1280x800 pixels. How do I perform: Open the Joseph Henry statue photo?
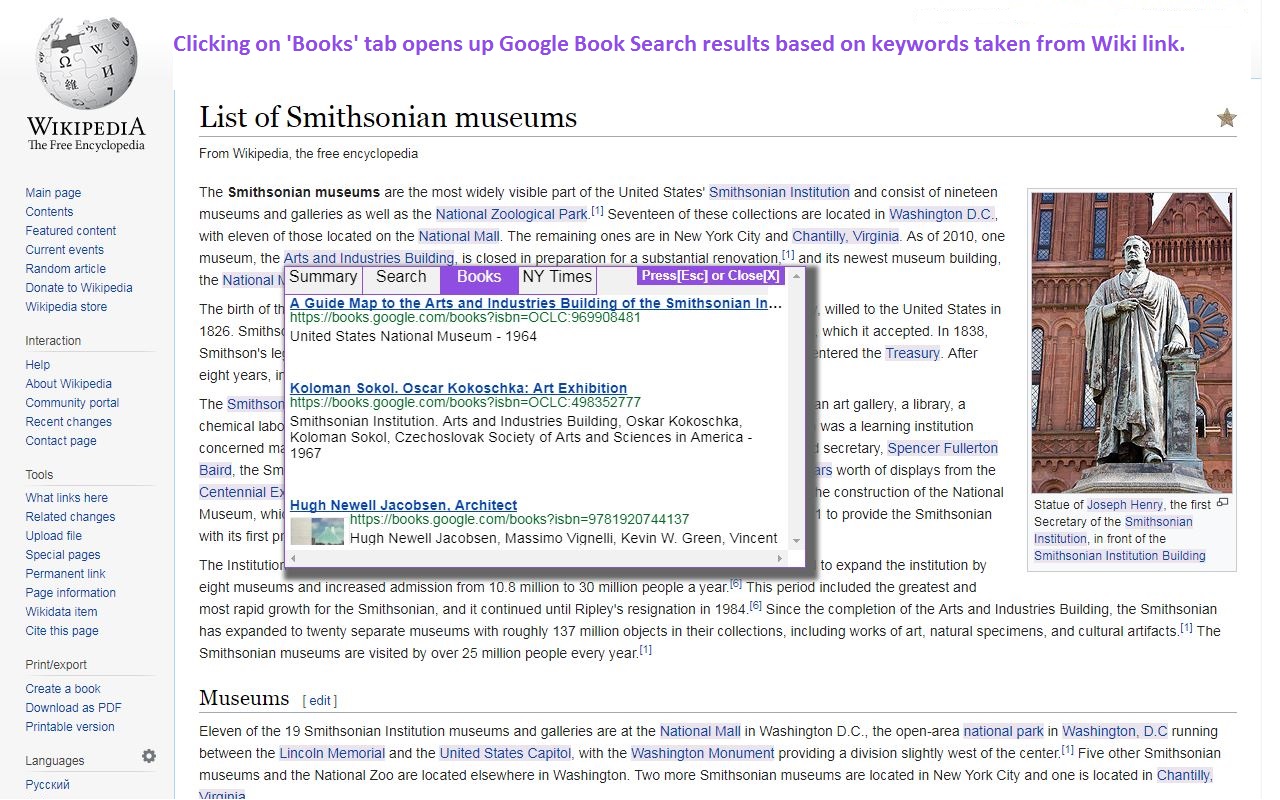1132,342
